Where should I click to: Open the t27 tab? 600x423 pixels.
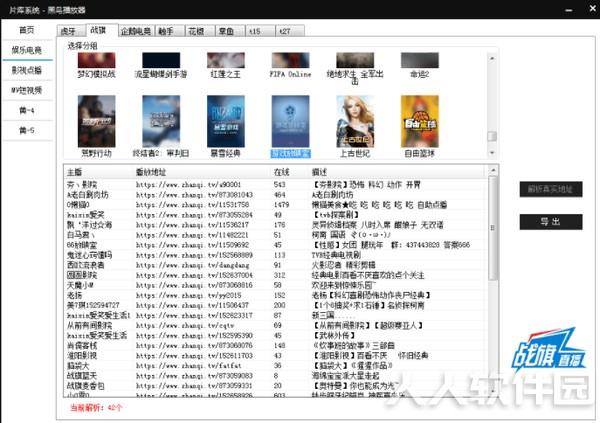click(x=290, y=31)
